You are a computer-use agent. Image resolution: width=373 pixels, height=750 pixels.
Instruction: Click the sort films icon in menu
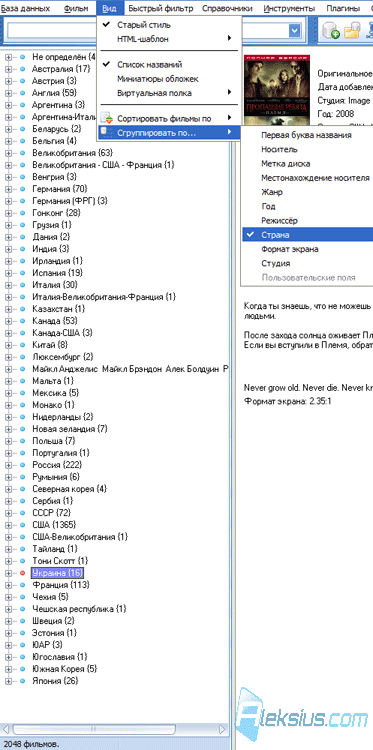tap(108, 118)
